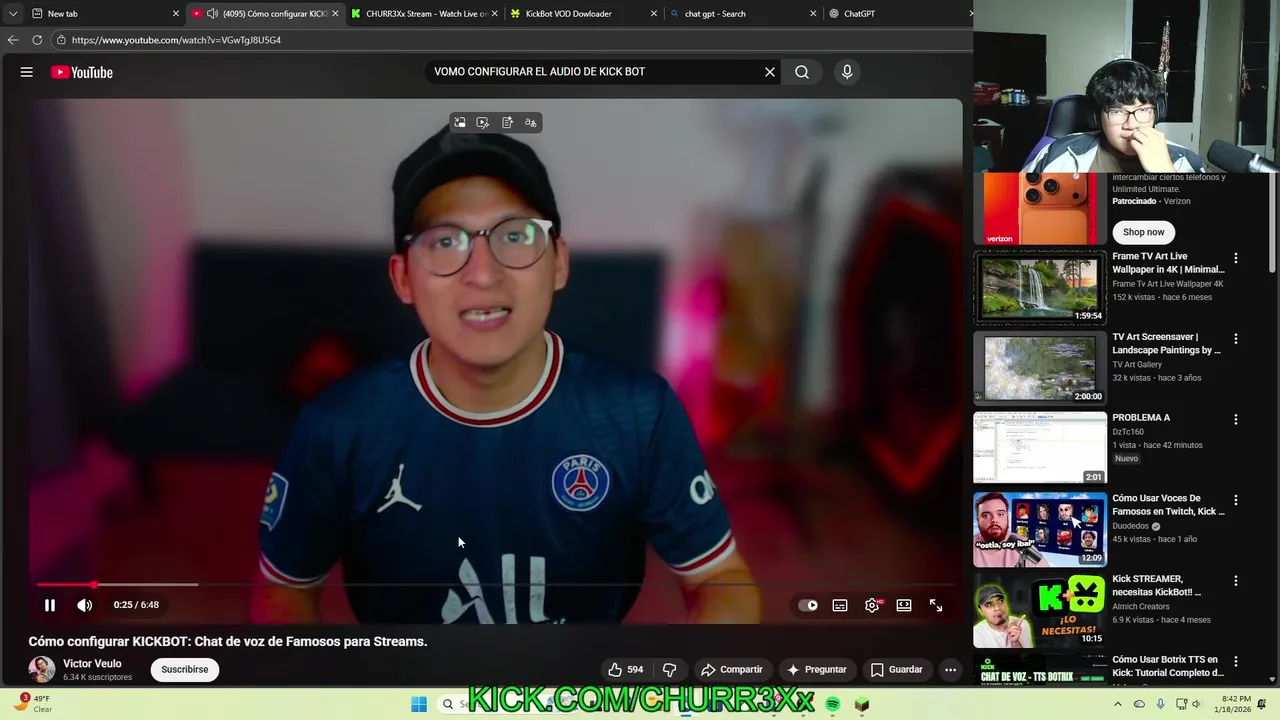Open Cómo Usar Botrix TTS title

[x=1168, y=666]
